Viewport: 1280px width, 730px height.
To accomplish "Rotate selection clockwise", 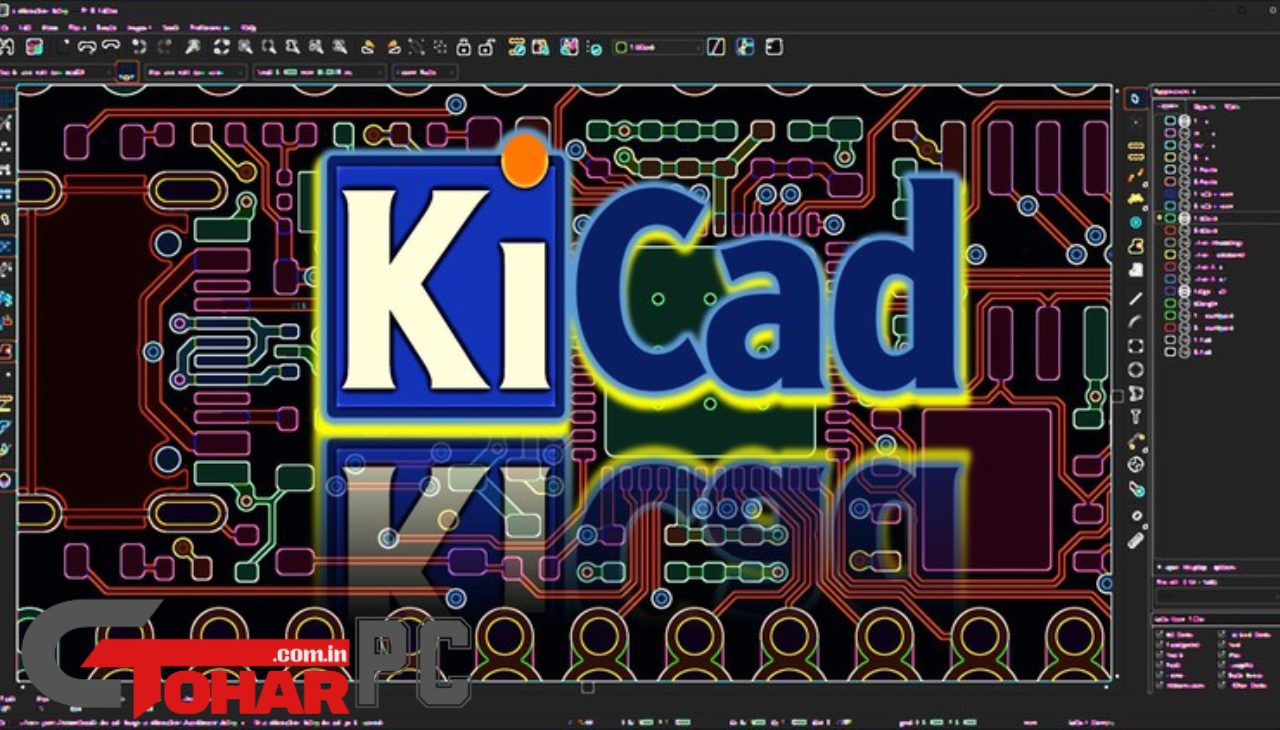I will click(x=392, y=47).
